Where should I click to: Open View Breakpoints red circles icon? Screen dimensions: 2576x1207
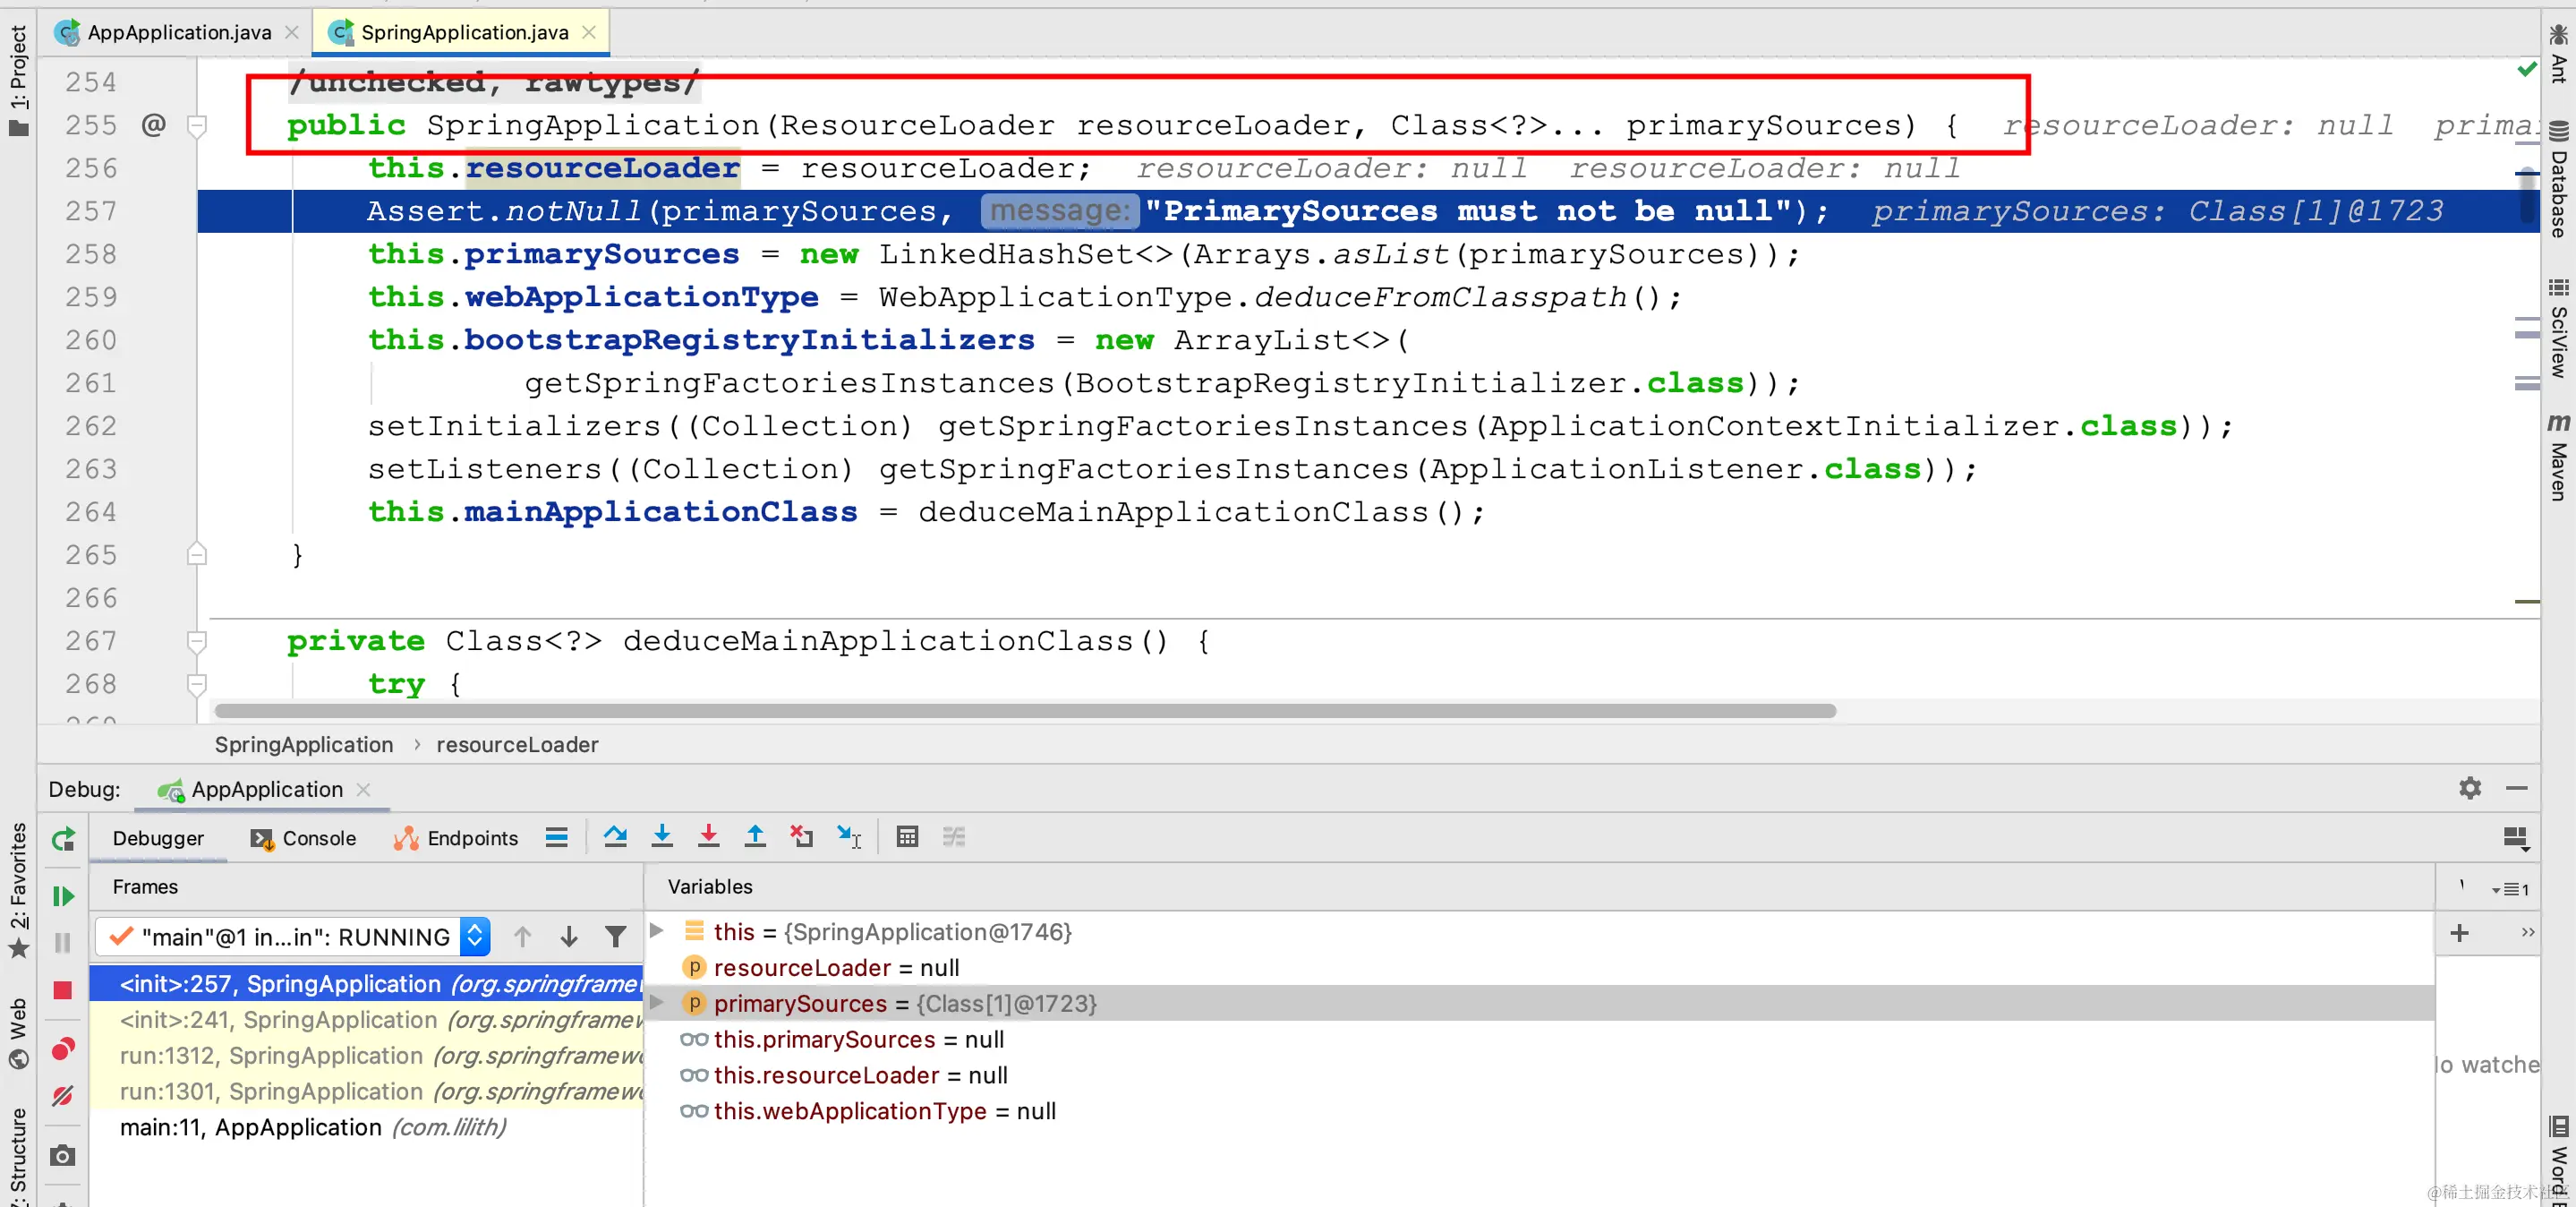click(63, 1049)
